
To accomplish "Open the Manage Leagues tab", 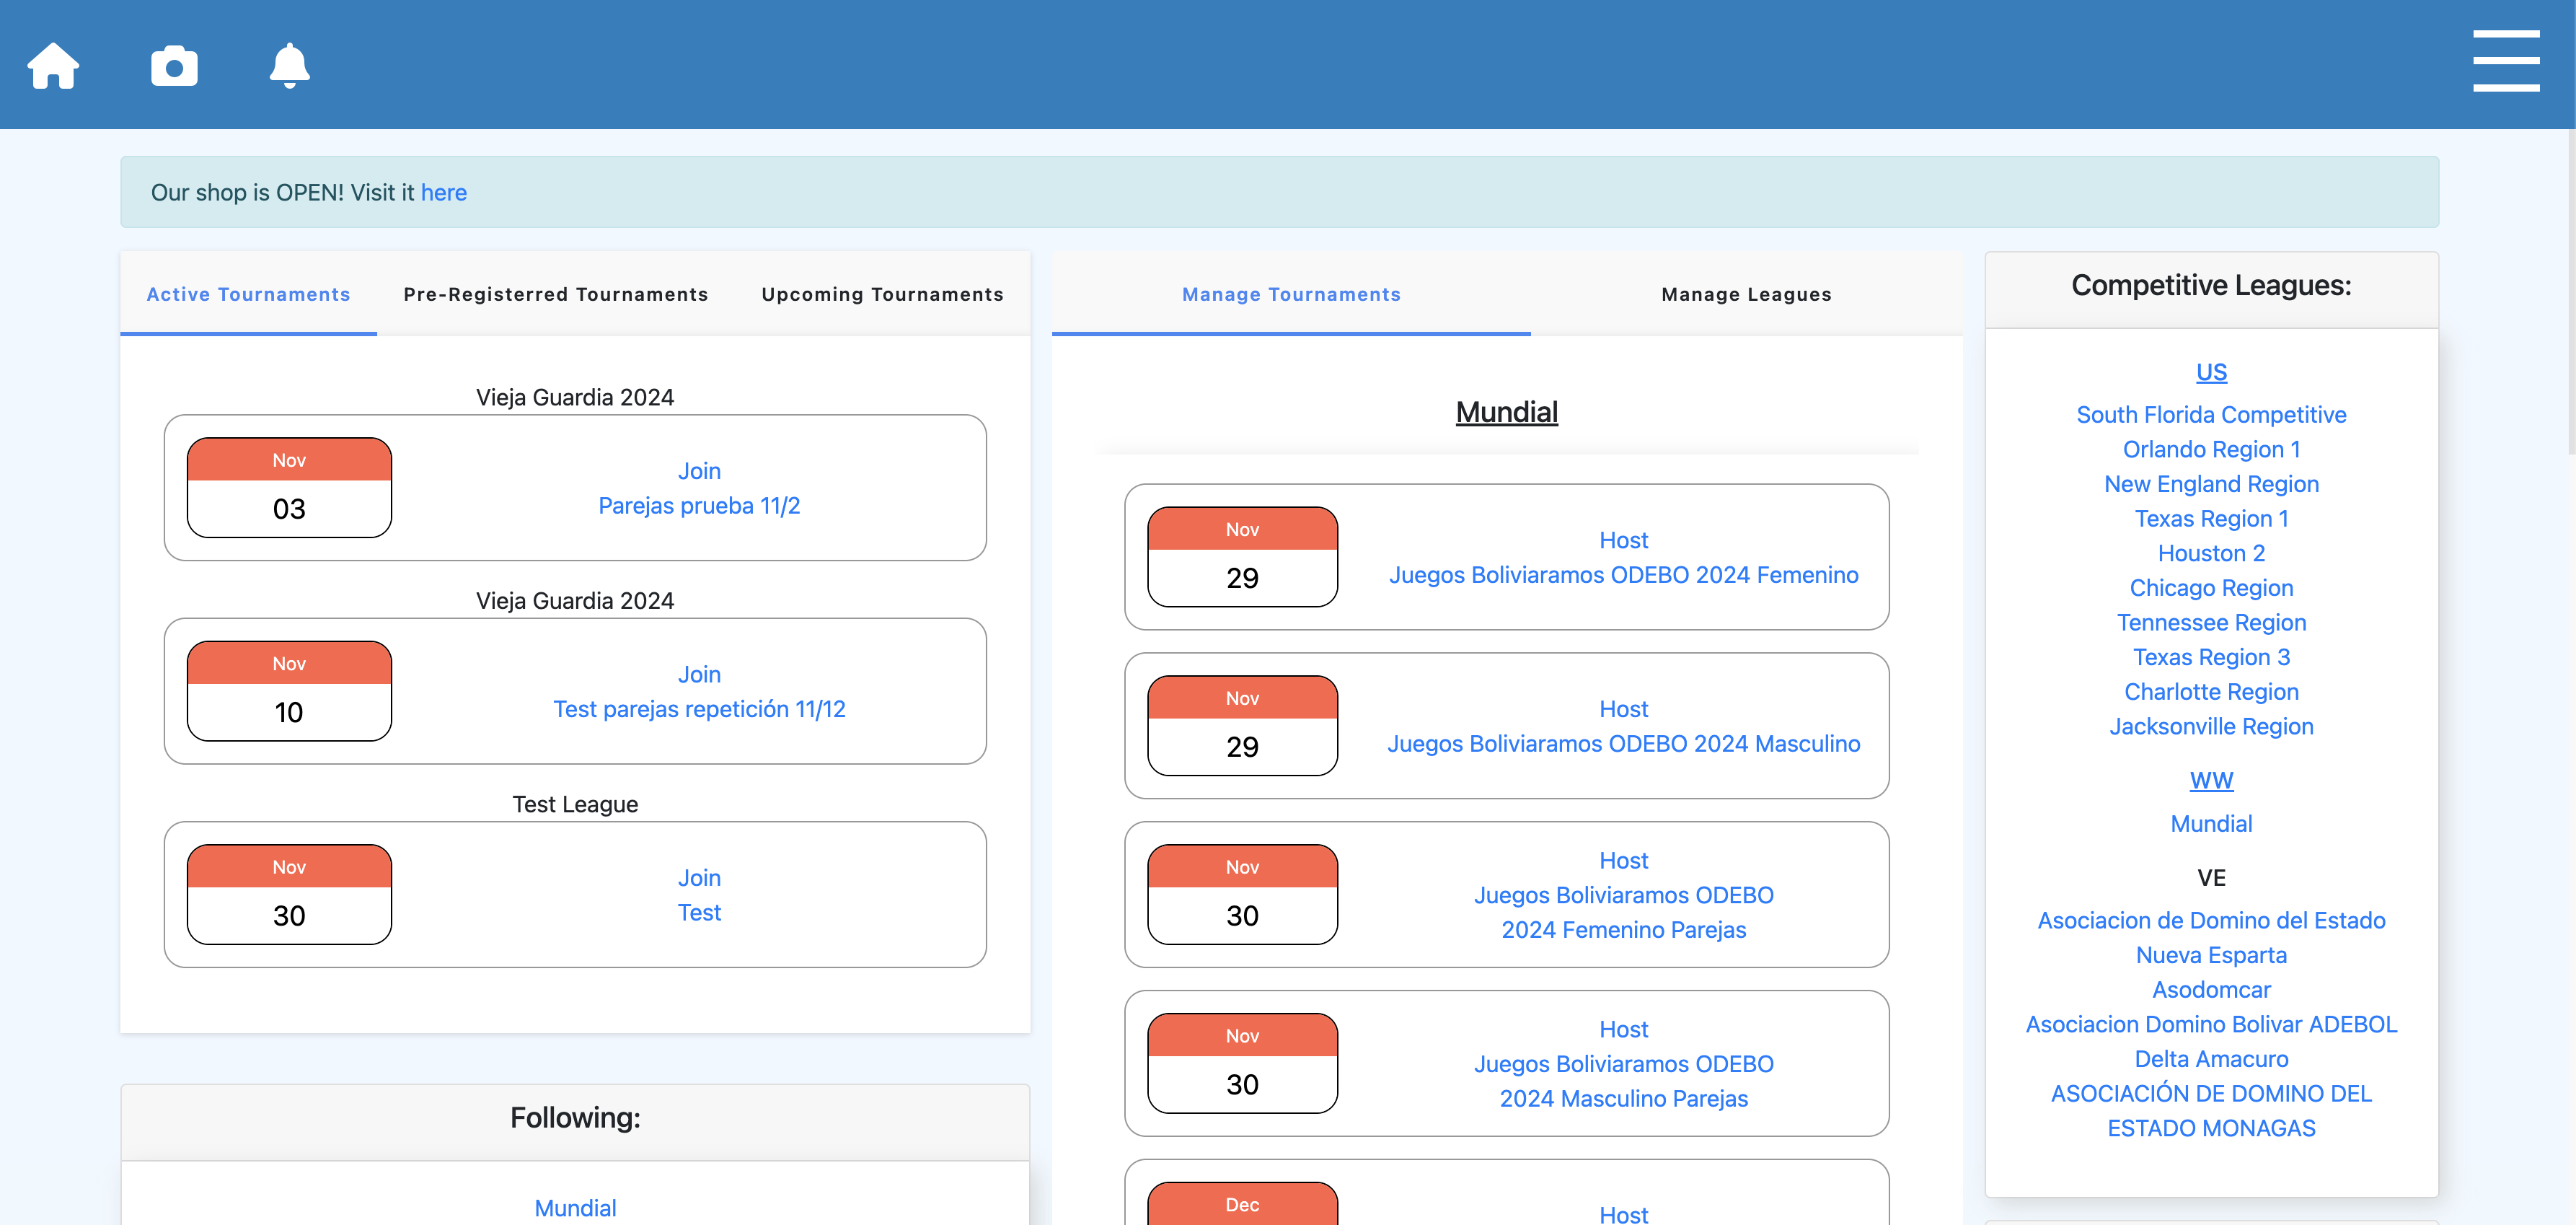I will (x=1746, y=294).
